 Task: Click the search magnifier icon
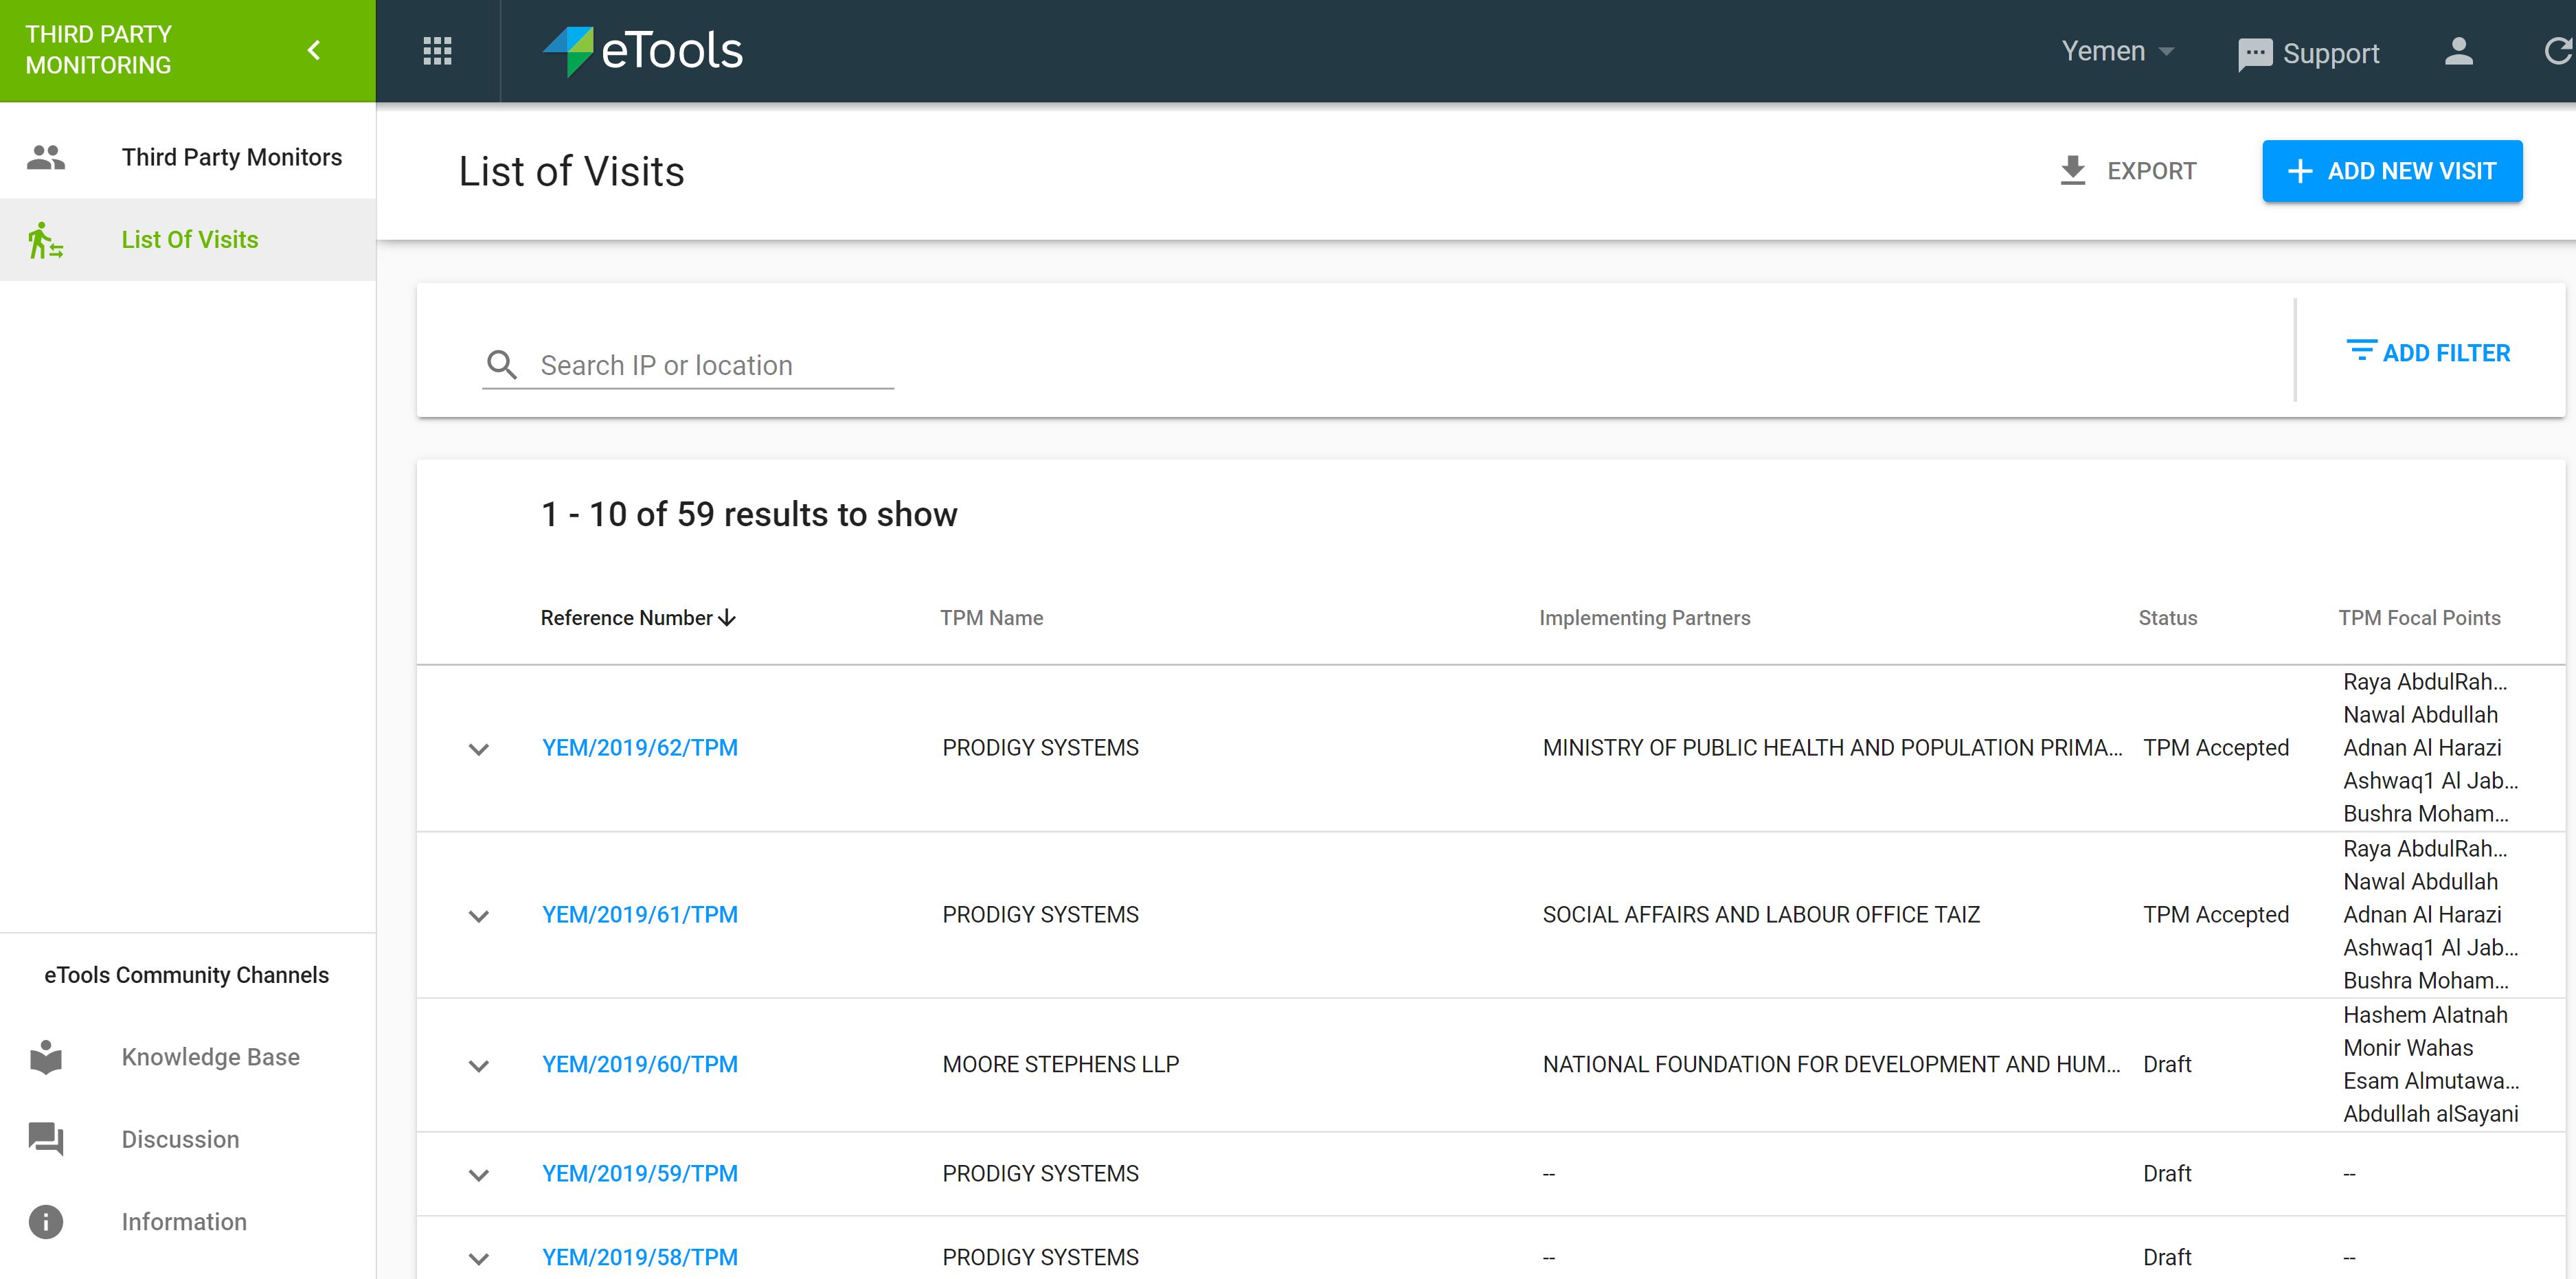[x=502, y=365]
